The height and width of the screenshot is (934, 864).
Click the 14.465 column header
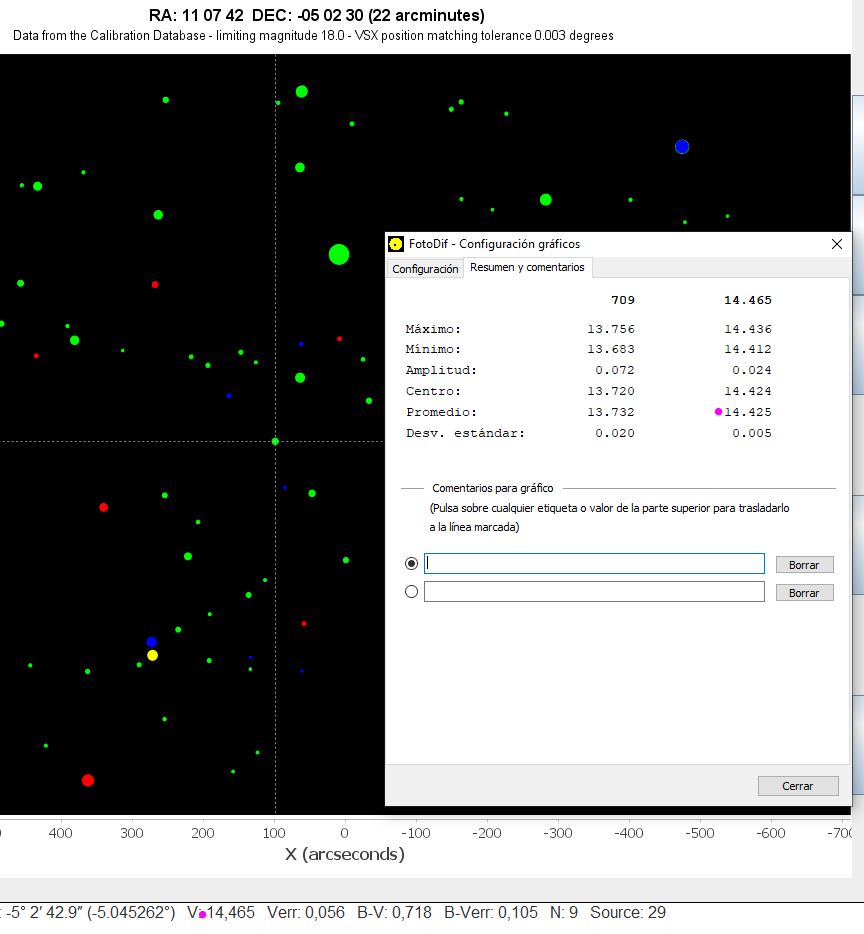(748, 300)
